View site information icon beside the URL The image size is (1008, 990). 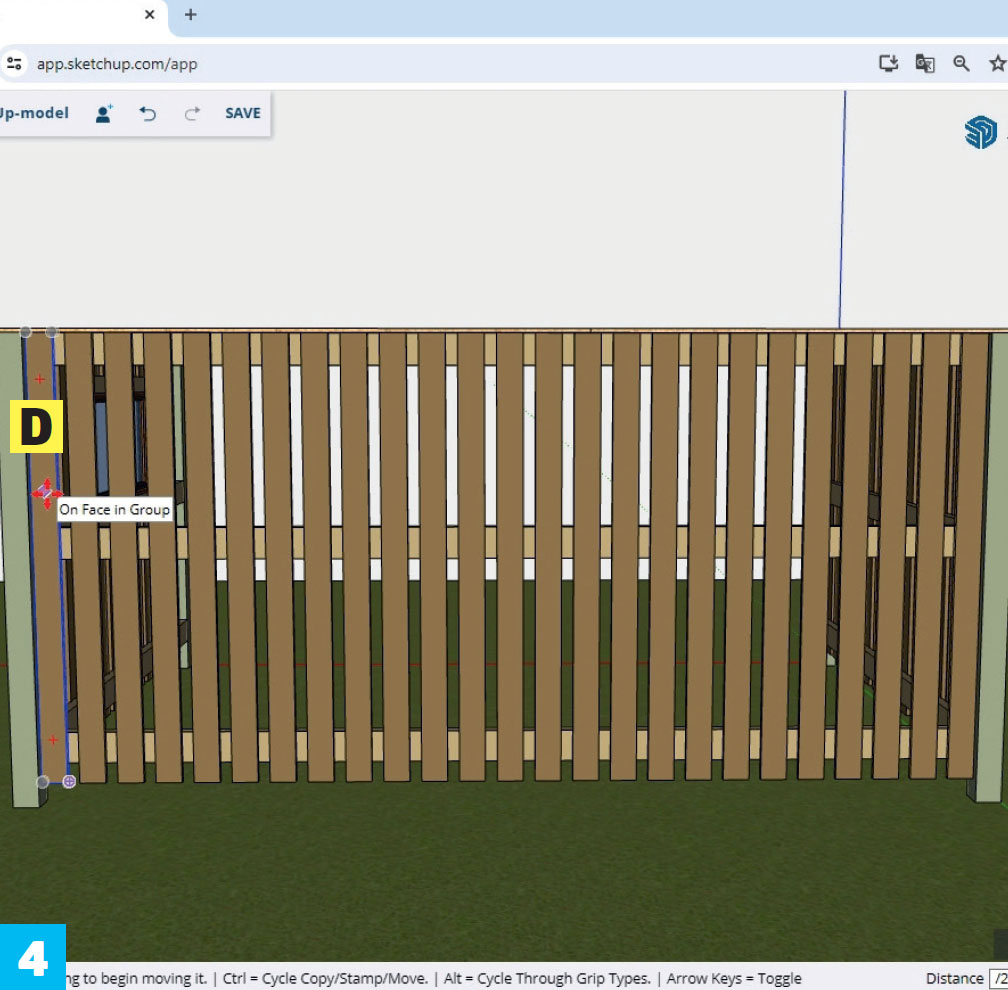14,64
